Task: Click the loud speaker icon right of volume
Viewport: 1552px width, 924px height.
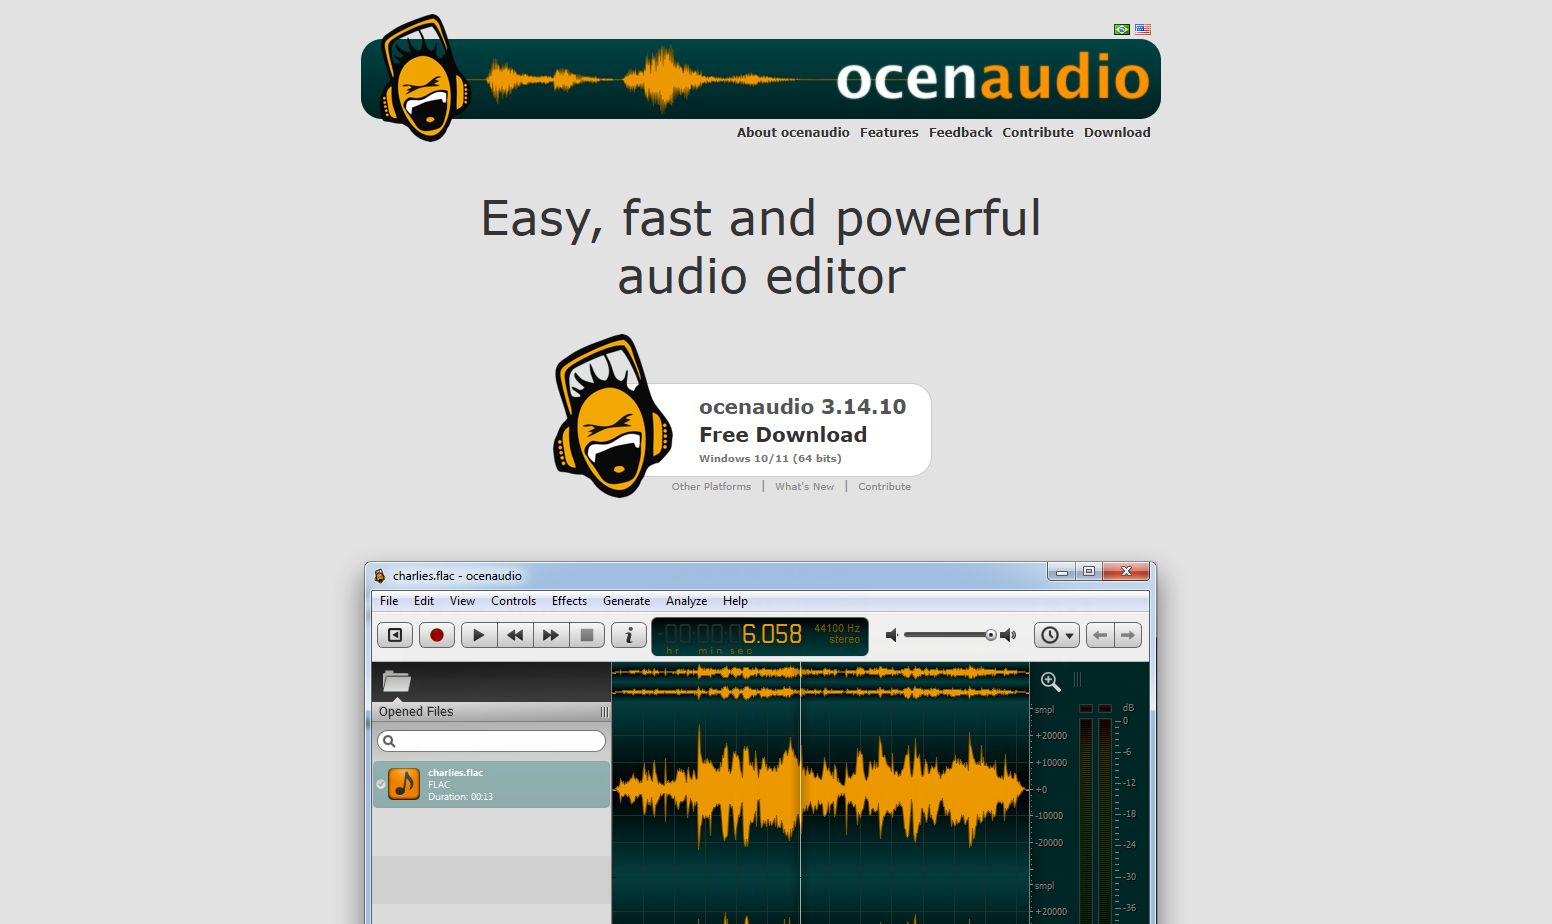Action: pos(1008,635)
